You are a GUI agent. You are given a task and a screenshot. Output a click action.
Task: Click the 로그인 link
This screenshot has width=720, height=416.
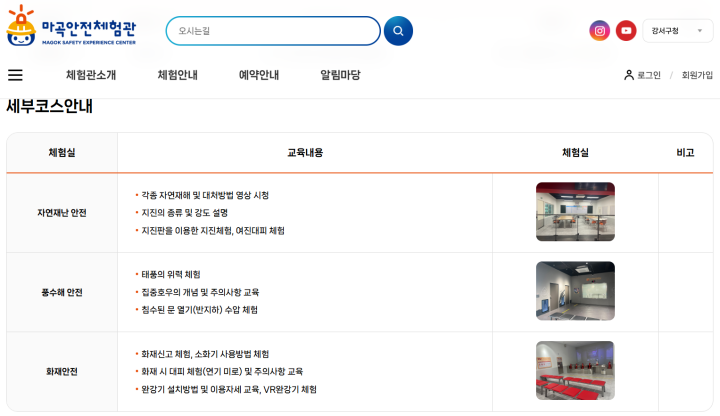pos(649,75)
